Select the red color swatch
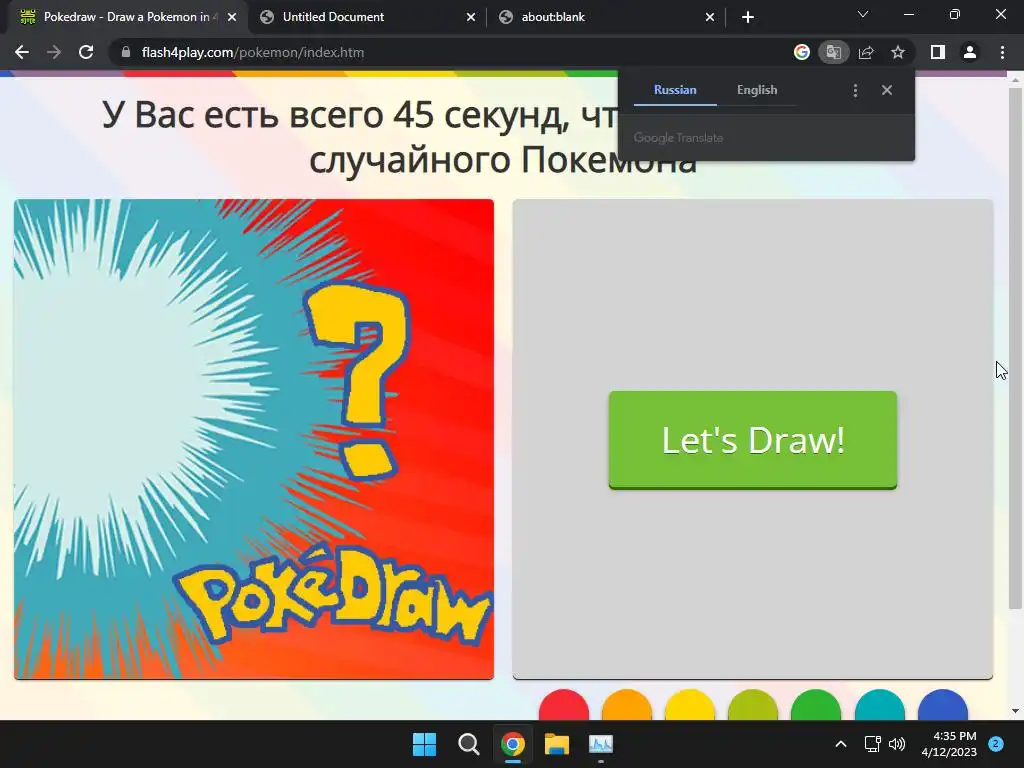 [564, 705]
